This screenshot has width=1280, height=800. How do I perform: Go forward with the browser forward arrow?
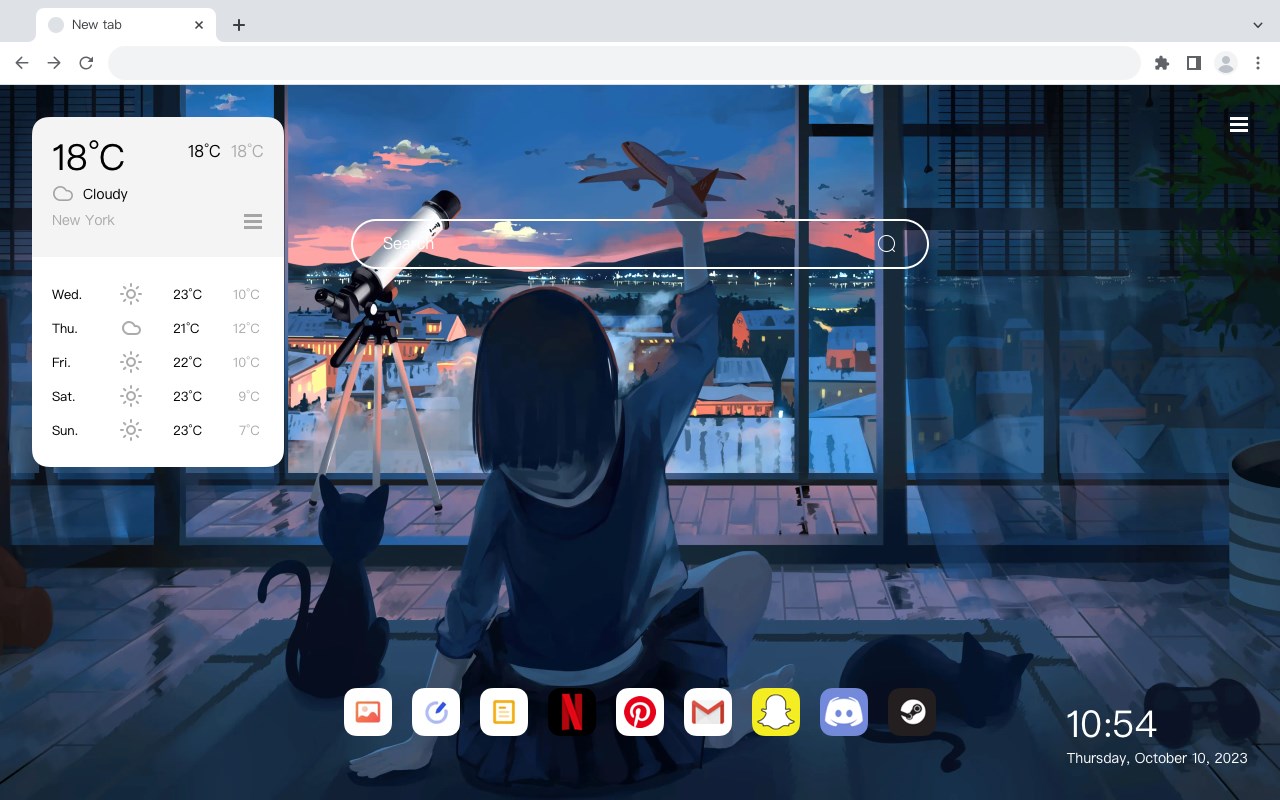pyautogui.click(x=54, y=63)
